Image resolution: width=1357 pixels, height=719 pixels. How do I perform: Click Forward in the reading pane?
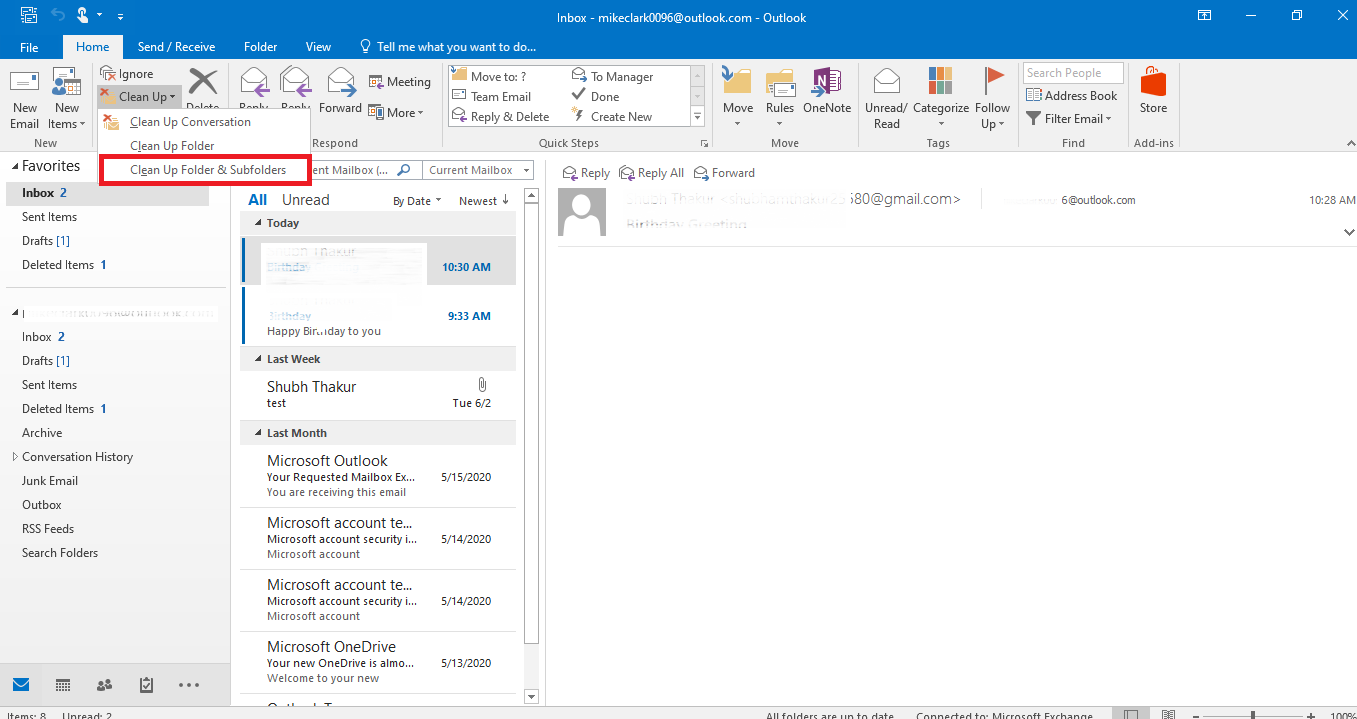pyautogui.click(x=724, y=173)
